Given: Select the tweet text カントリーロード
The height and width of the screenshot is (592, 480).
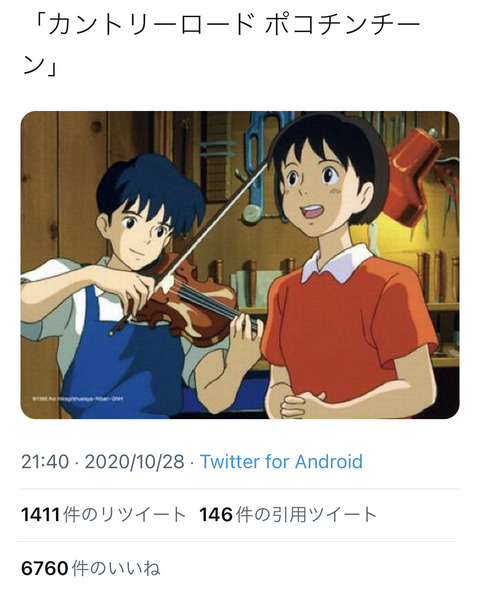Looking at the screenshot, I should [151, 25].
